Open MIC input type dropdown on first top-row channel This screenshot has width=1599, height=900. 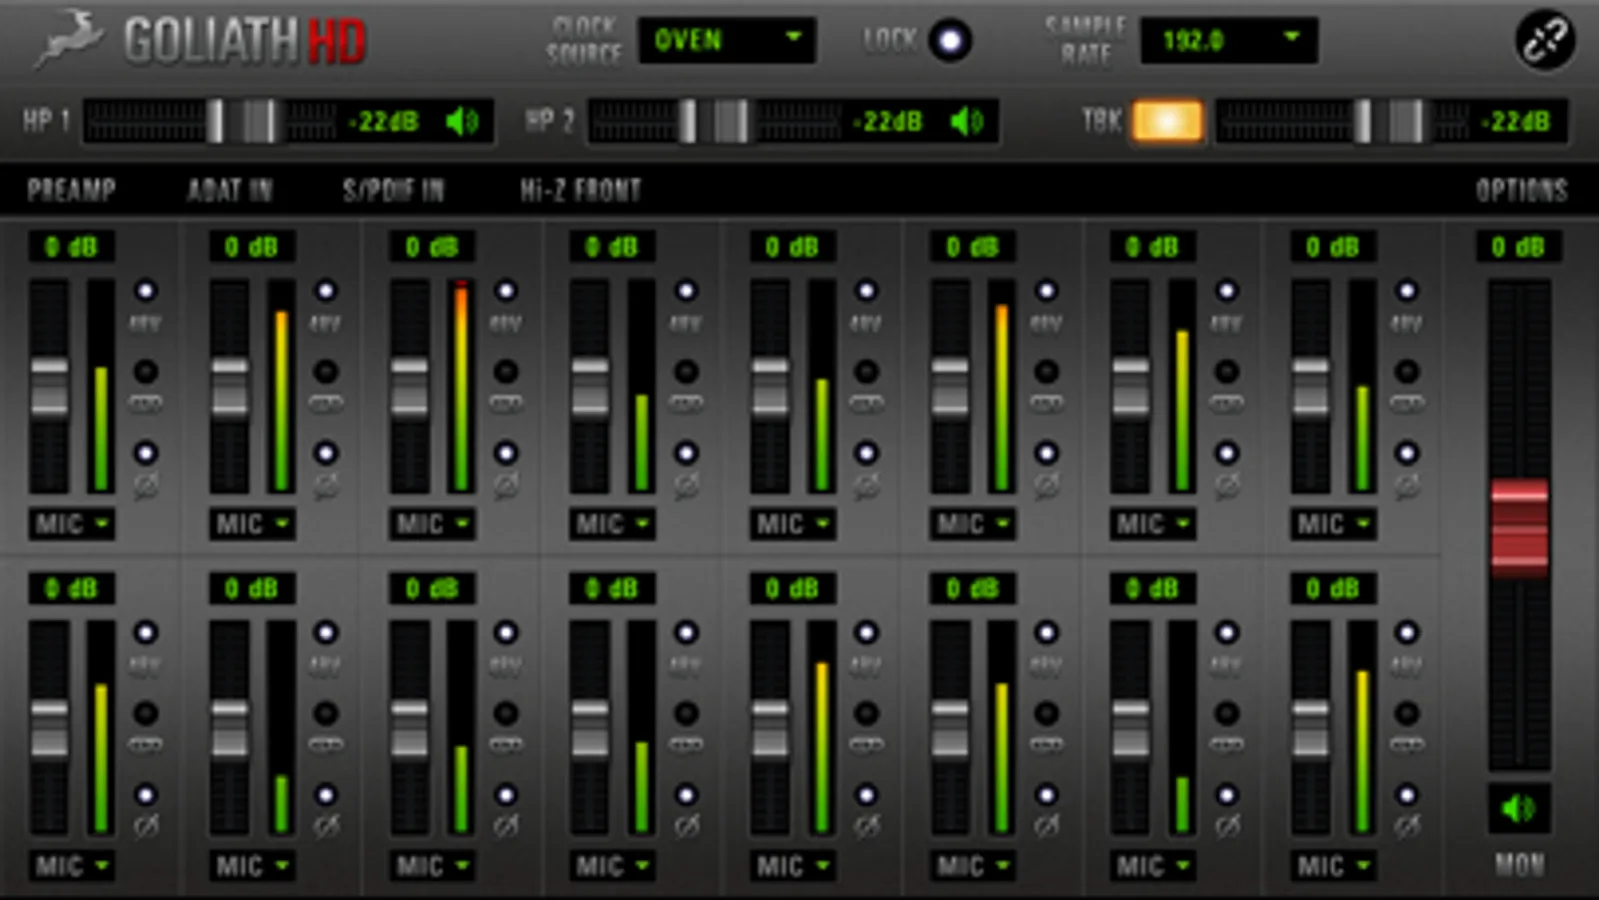(71, 524)
